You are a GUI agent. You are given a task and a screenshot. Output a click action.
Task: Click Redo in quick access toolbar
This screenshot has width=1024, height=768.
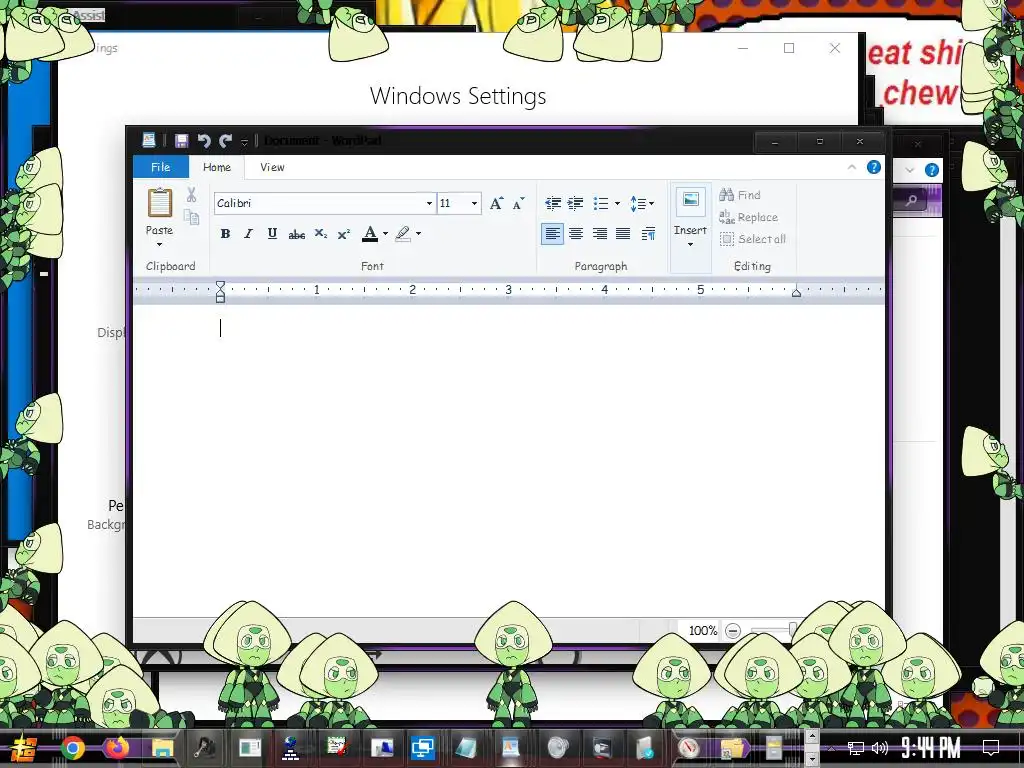coord(225,140)
